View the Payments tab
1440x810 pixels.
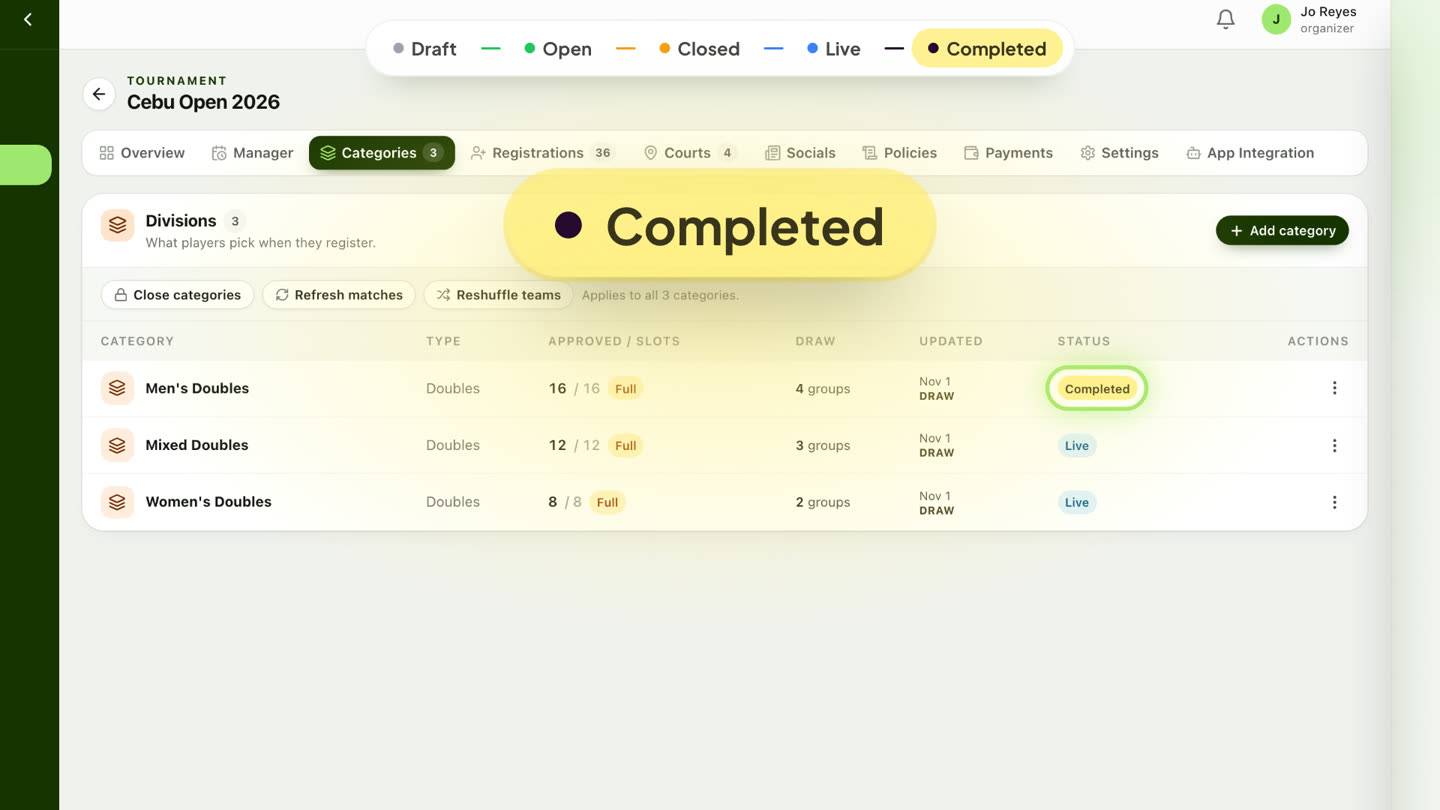pyautogui.click(x=1008, y=153)
